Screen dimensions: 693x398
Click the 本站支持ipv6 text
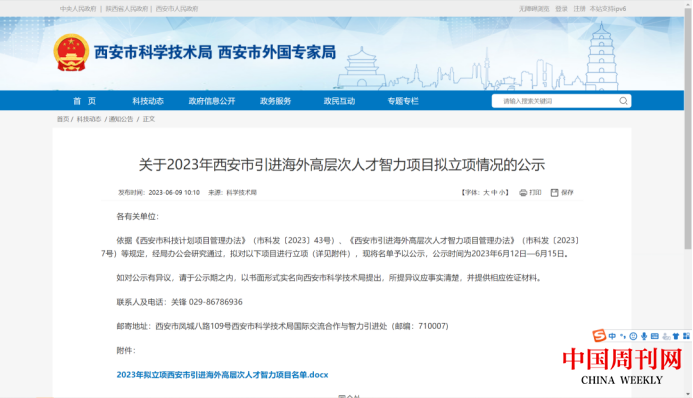pyautogui.click(x=608, y=8)
